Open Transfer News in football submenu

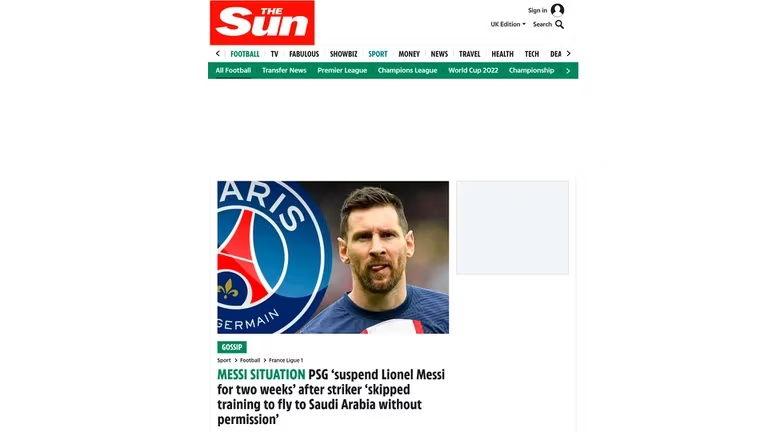tap(284, 70)
